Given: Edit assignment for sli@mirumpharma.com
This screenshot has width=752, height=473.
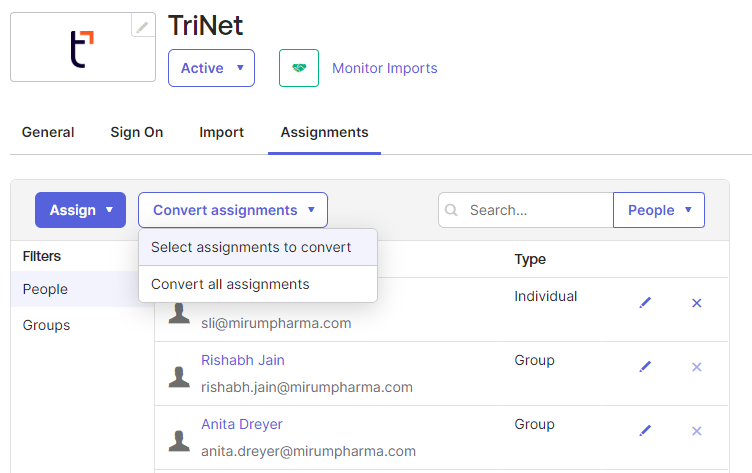Looking at the screenshot, I should pyautogui.click(x=645, y=303).
